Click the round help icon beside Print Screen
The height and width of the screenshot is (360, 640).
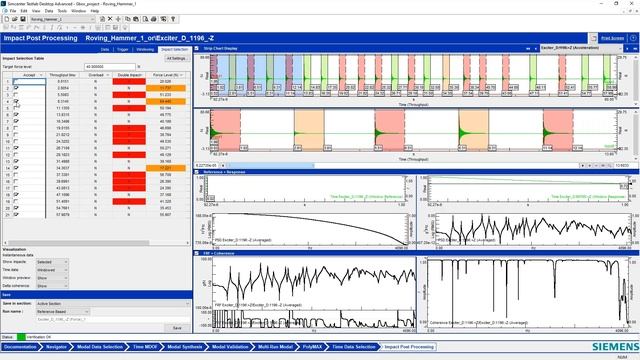coord(633,38)
